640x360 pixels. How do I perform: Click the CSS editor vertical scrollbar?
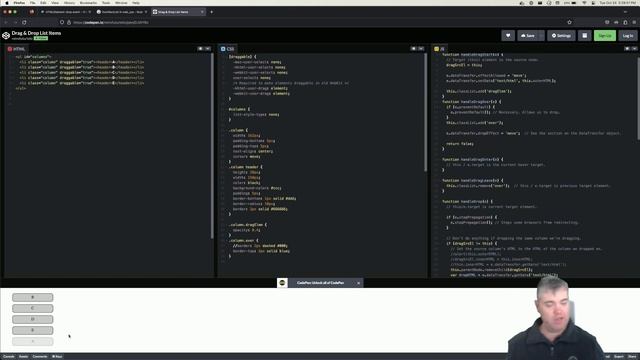pyautogui.click(x=425, y=112)
